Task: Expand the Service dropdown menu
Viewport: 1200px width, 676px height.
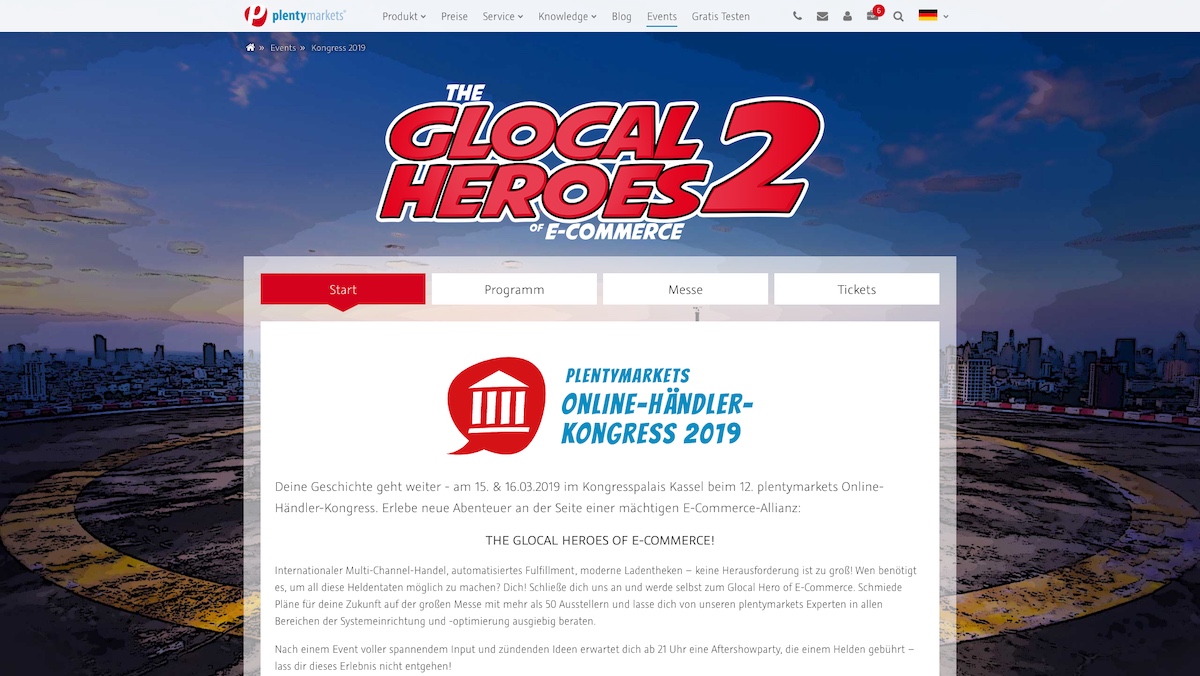Action: tap(503, 16)
